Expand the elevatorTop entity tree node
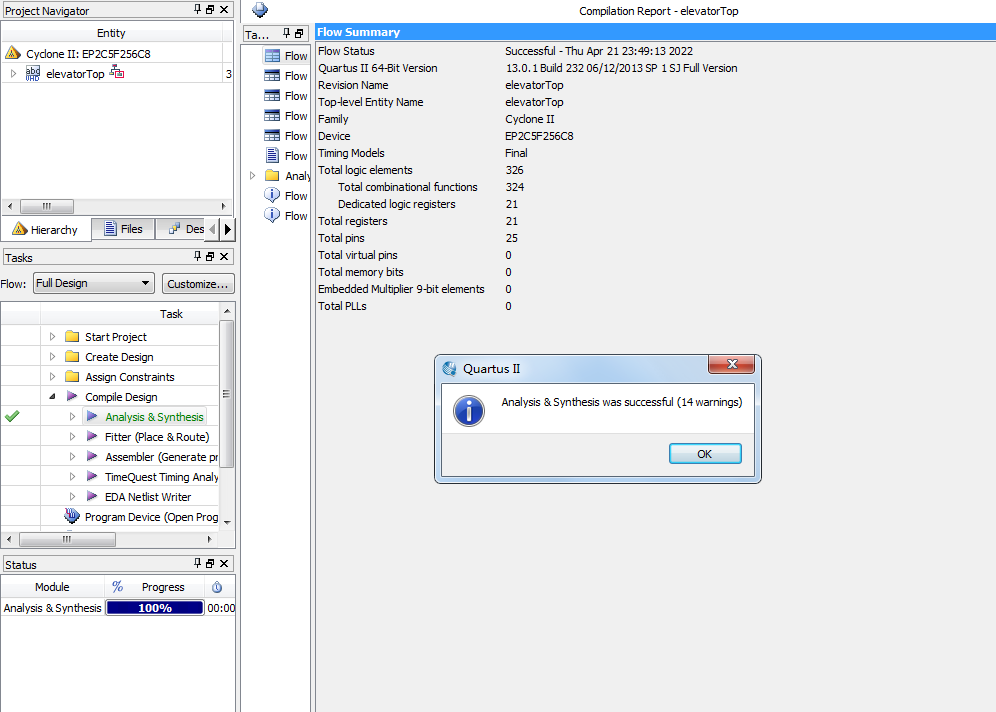This screenshot has width=996, height=712. point(13,74)
